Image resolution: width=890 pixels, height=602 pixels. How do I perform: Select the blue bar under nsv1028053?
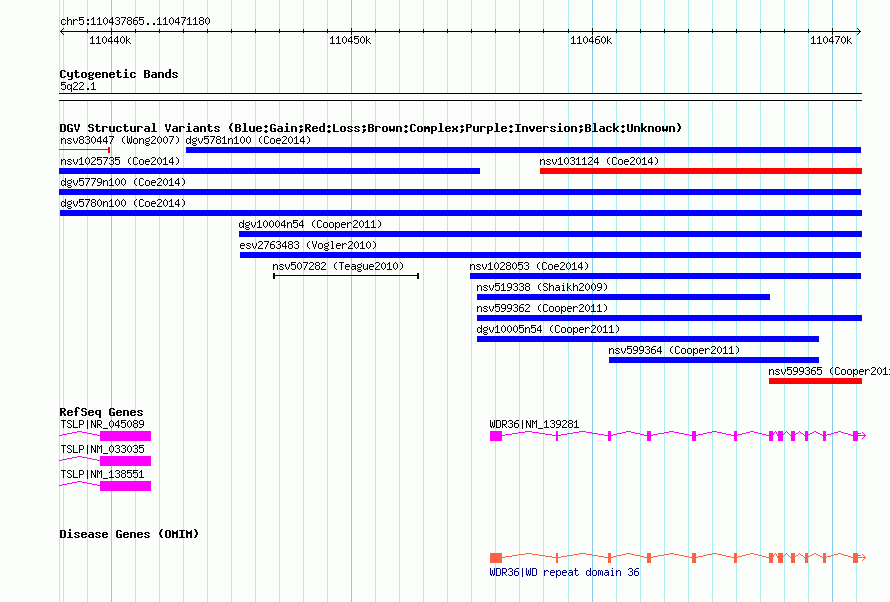pos(665,276)
